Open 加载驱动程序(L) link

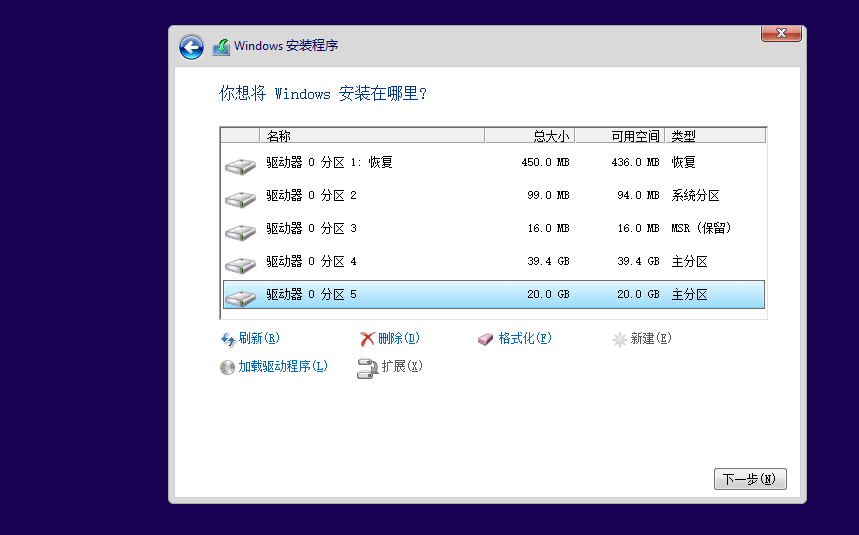[x=283, y=366]
